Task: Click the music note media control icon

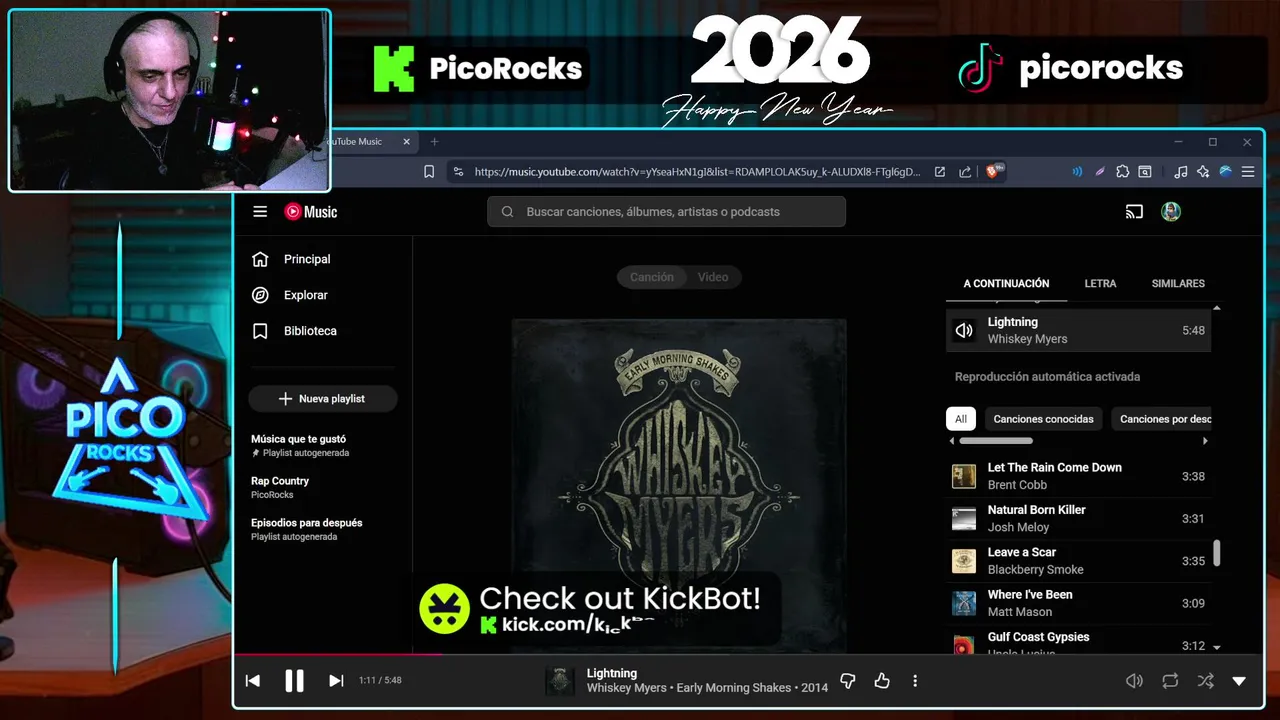Action: tap(1181, 172)
